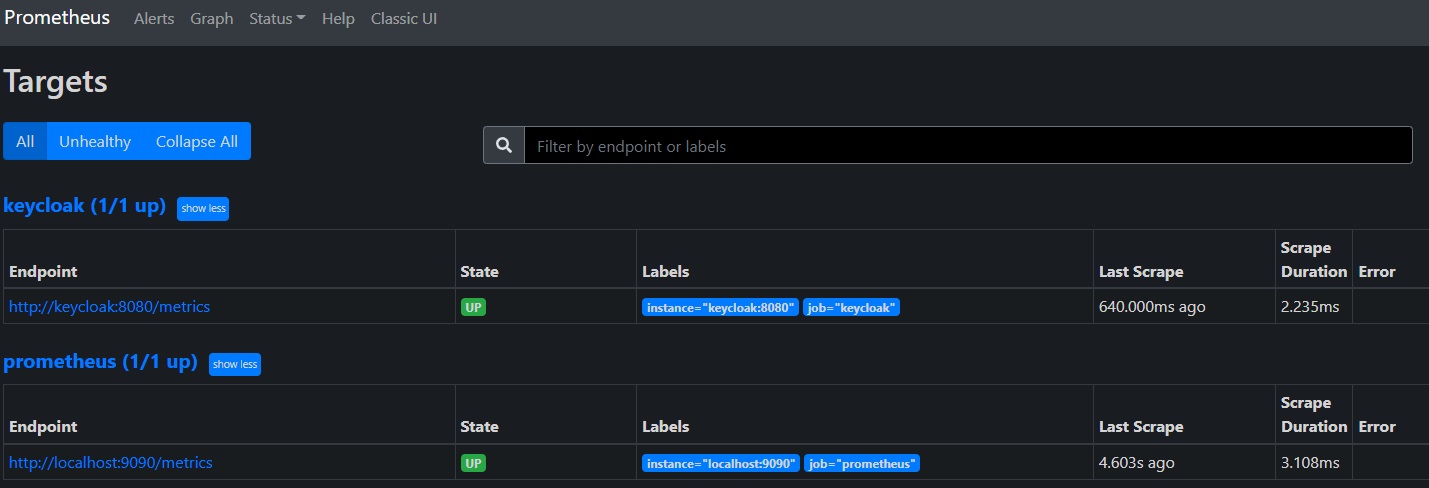Open http://keycloak:8080/metrics endpoint link
The height and width of the screenshot is (488, 1429).
(x=110, y=307)
